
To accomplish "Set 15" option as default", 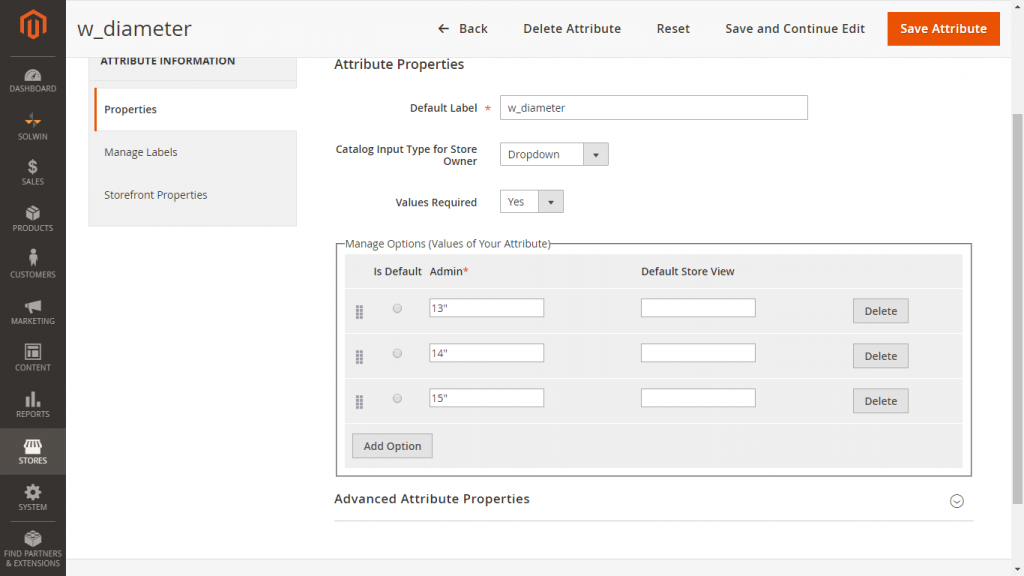I will (x=397, y=399).
